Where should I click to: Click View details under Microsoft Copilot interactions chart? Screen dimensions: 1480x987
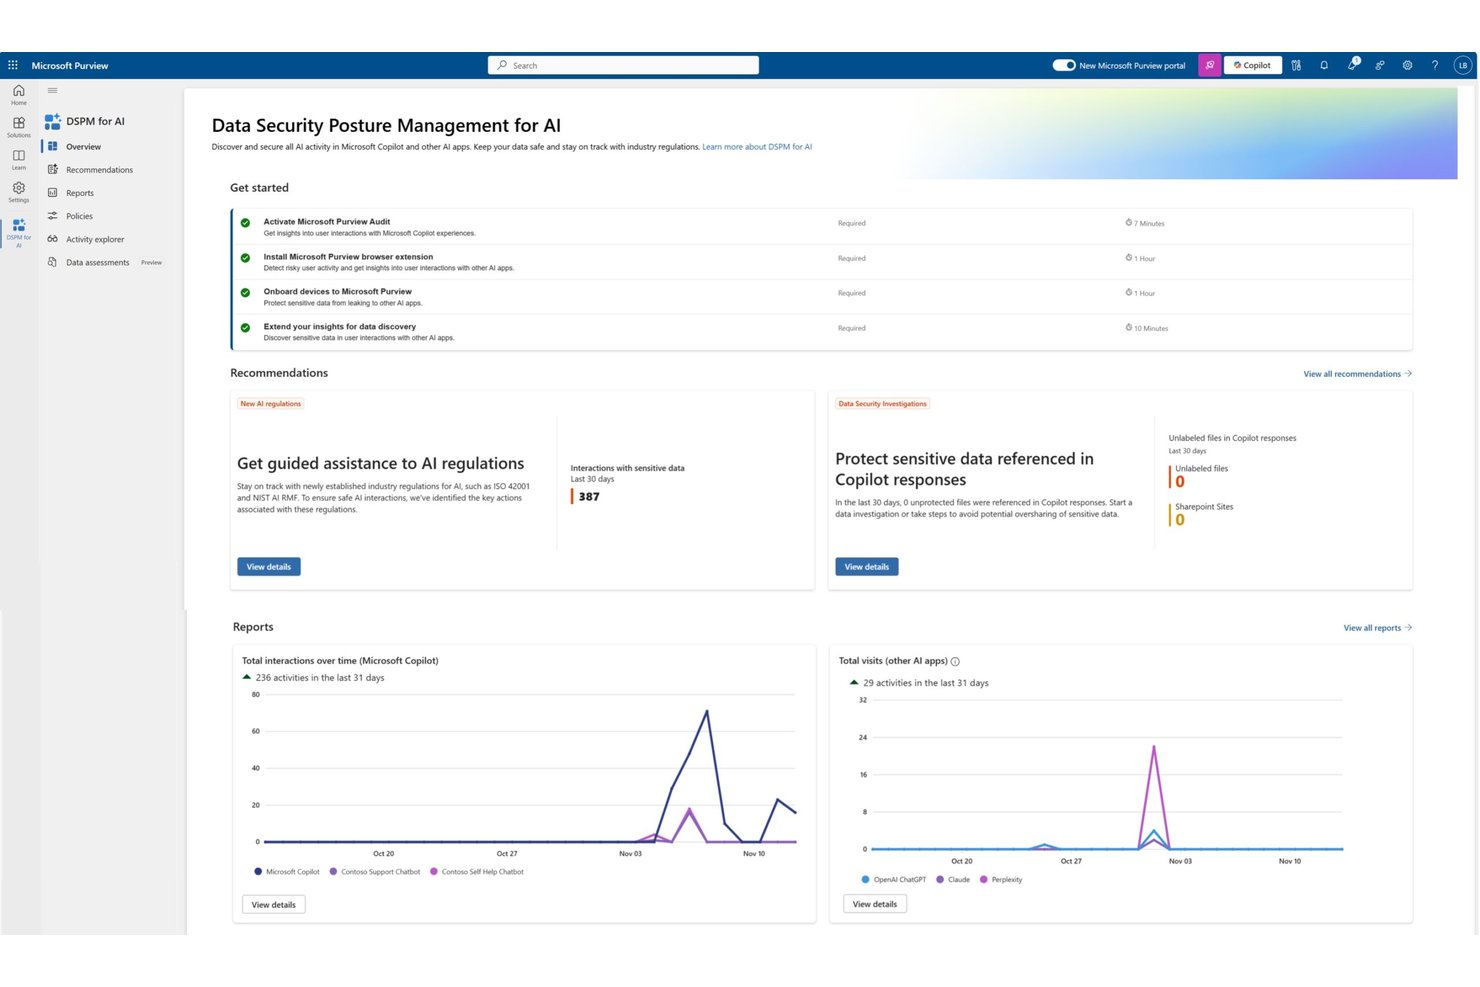[274, 905]
